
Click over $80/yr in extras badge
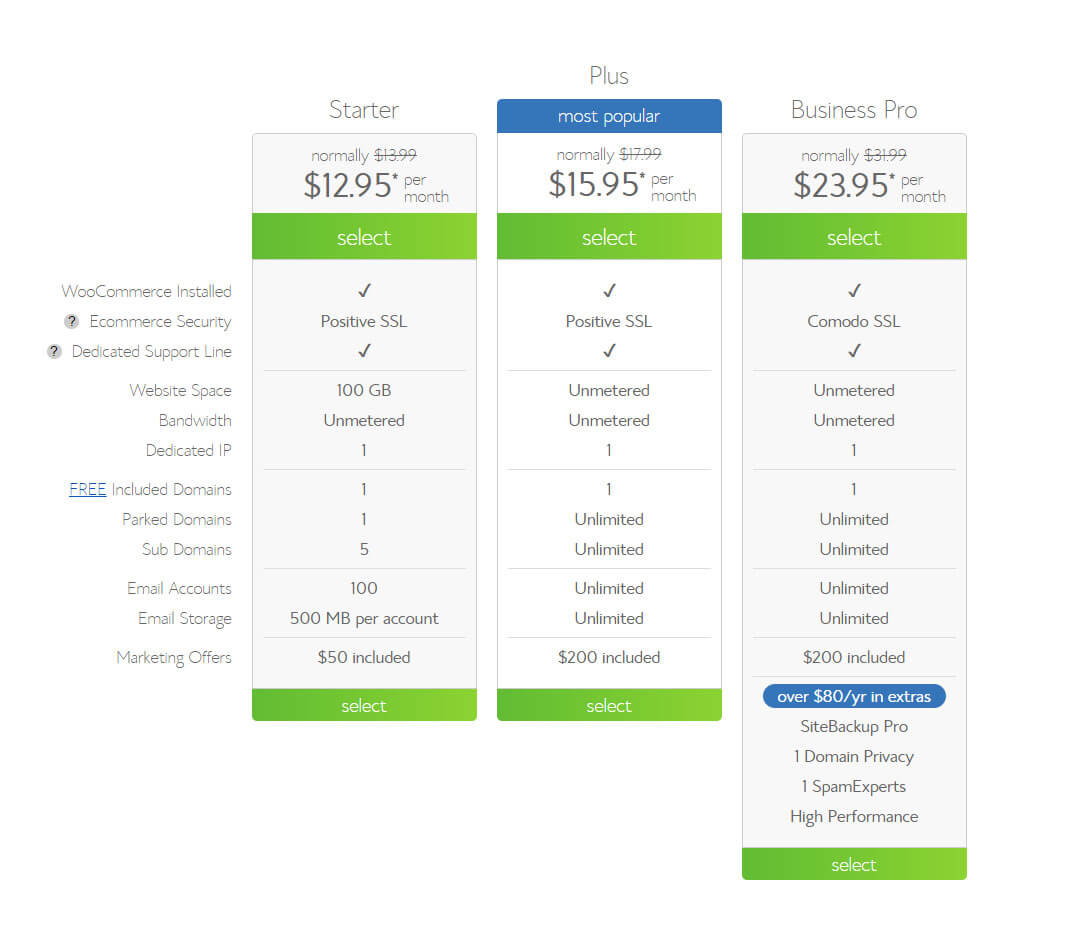(x=854, y=696)
